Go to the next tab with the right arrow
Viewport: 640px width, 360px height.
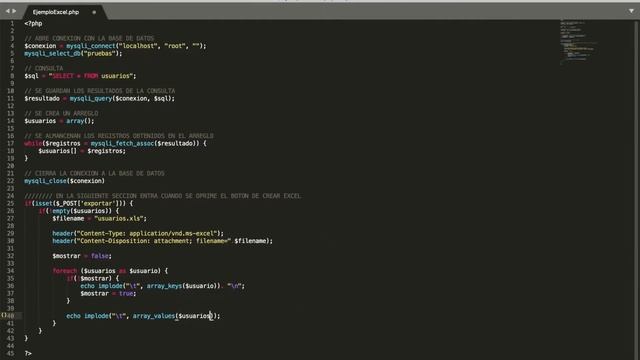click(x=14, y=11)
